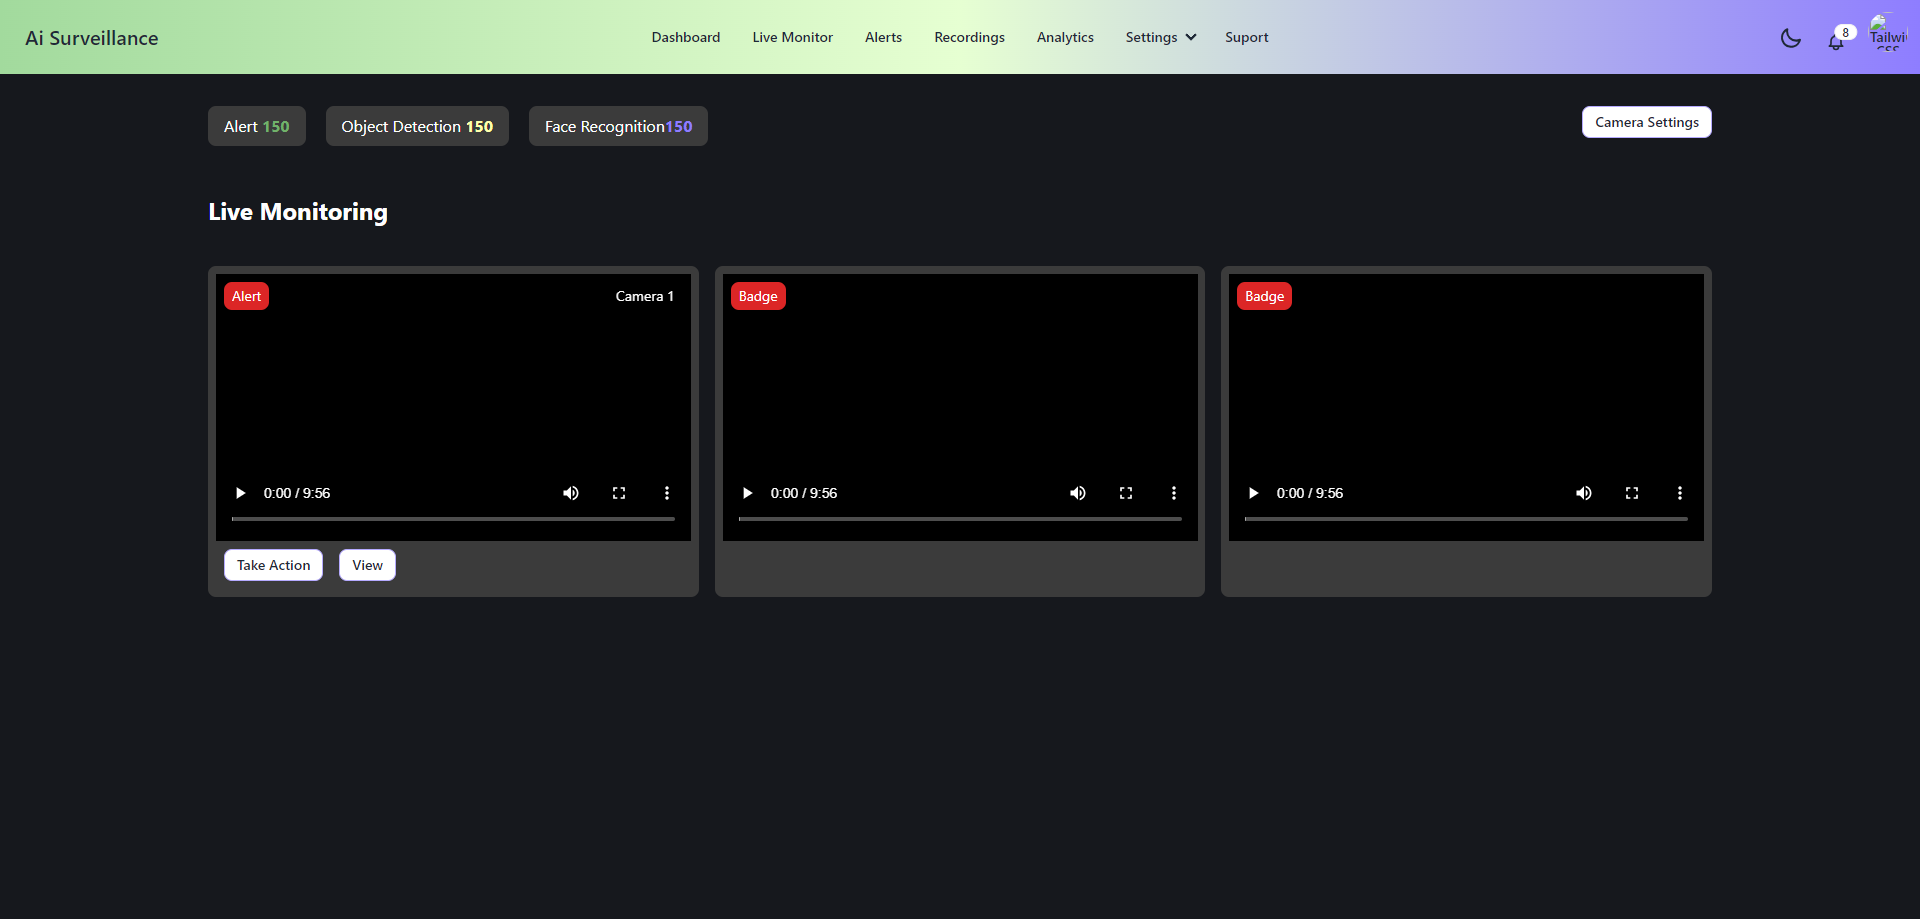
Task: Click the Live Monitoring heading
Action: pyautogui.click(x=298, y=212)
